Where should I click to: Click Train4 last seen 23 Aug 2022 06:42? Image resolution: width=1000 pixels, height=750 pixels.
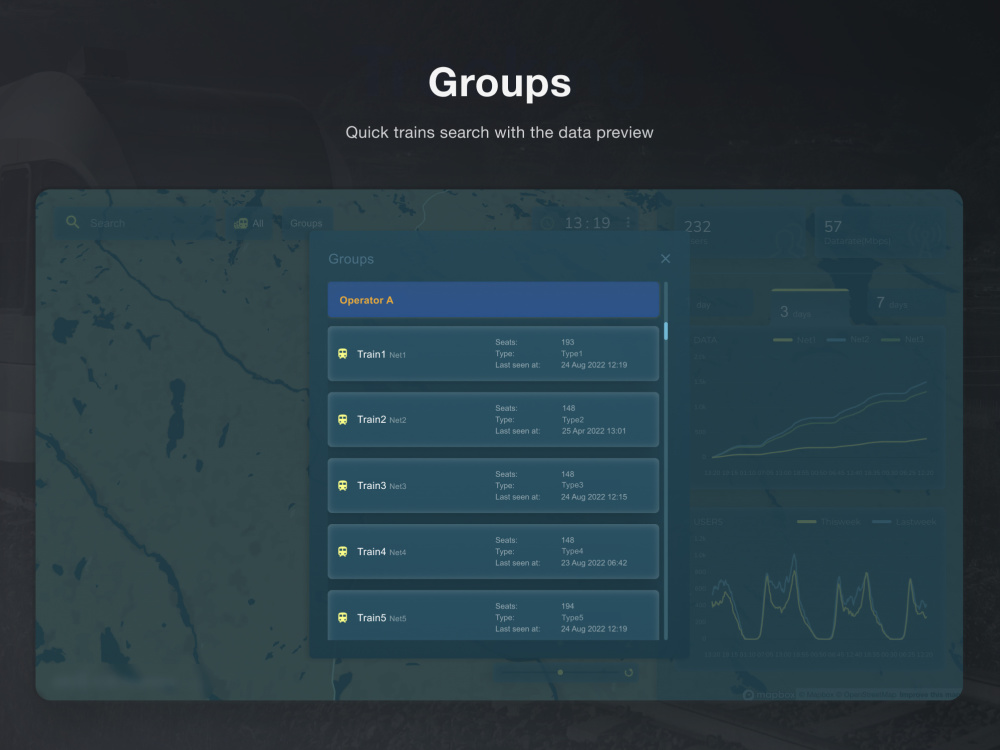(x=594, y=563)
